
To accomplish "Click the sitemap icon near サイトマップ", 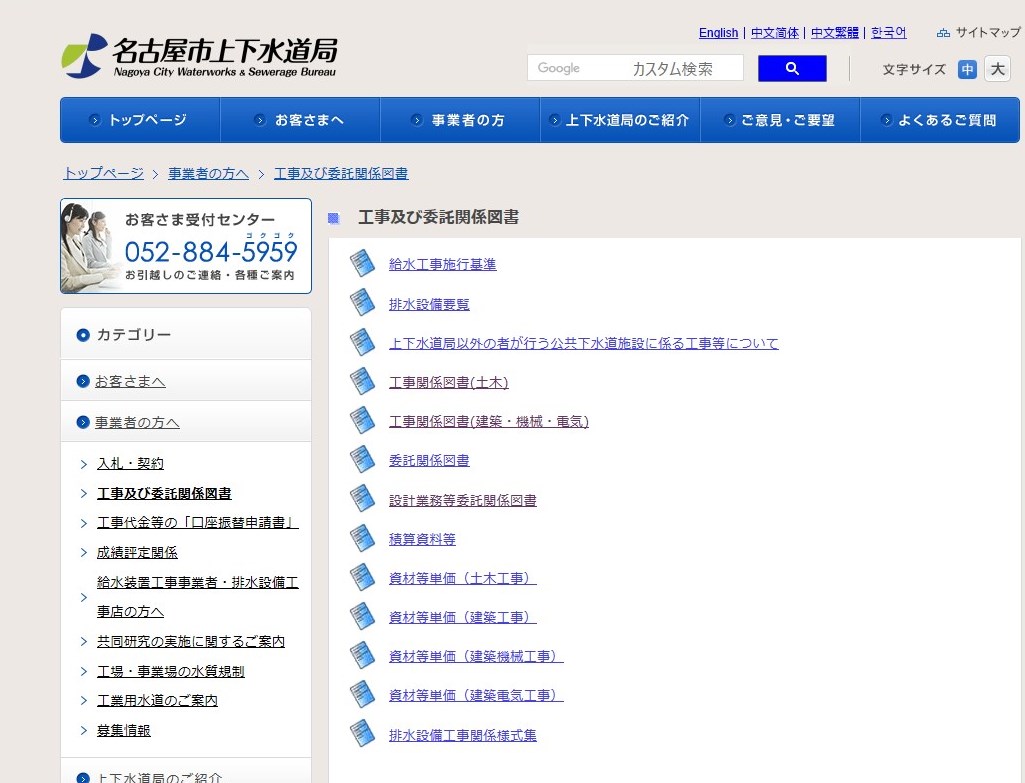I will 943,33.
